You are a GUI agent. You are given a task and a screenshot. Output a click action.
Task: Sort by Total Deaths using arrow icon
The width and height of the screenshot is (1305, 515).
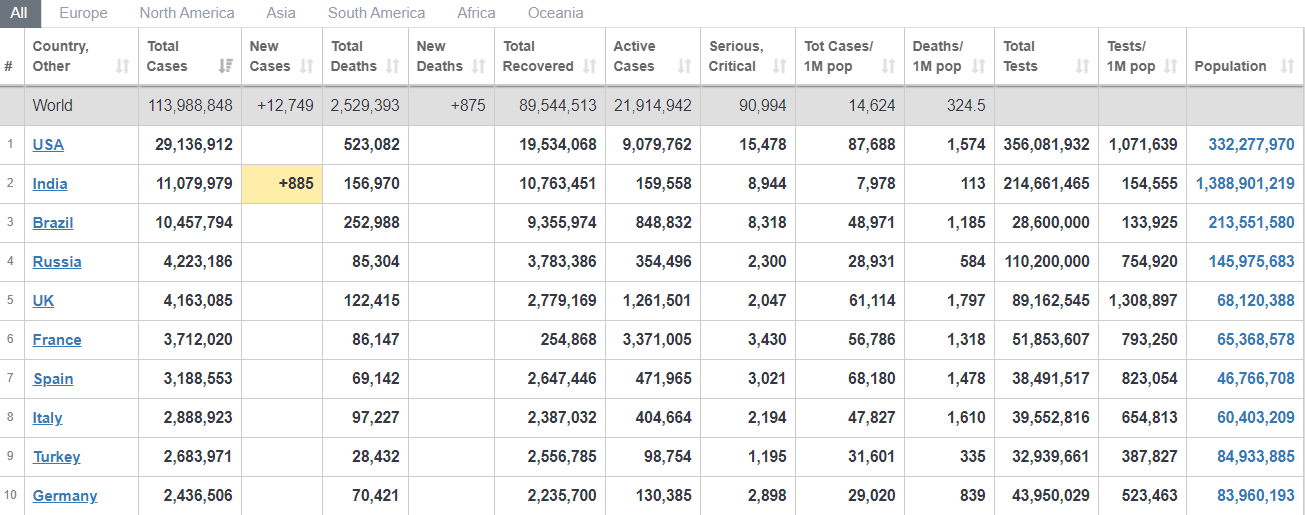point(393,67)
